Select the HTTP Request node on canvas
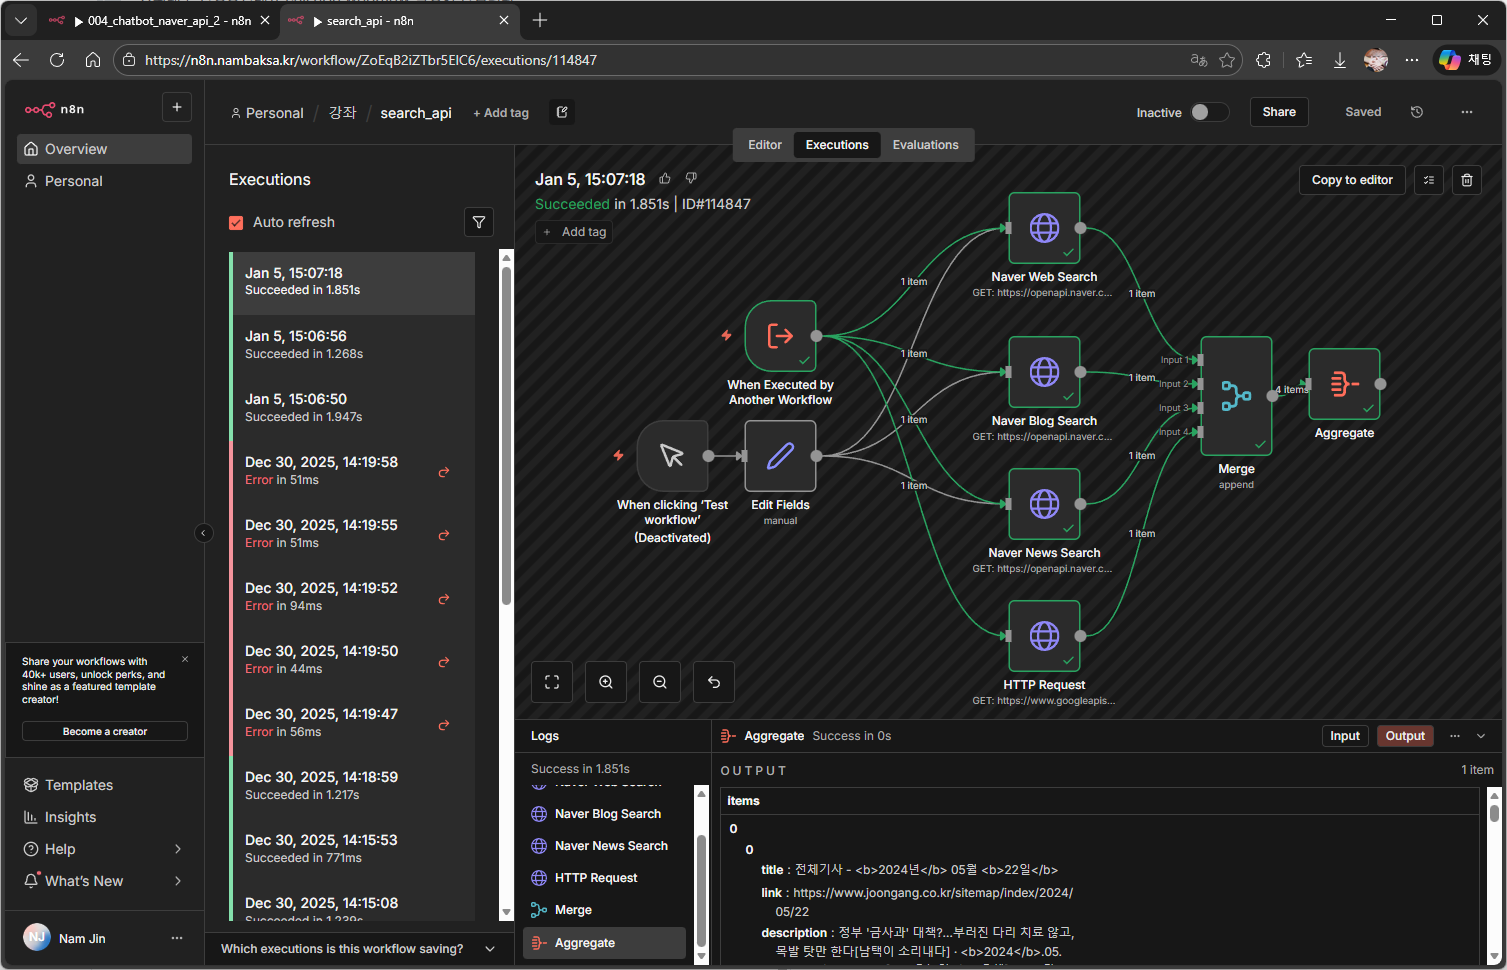This screenshot has width=1507, height=970. pos(1044,636)
